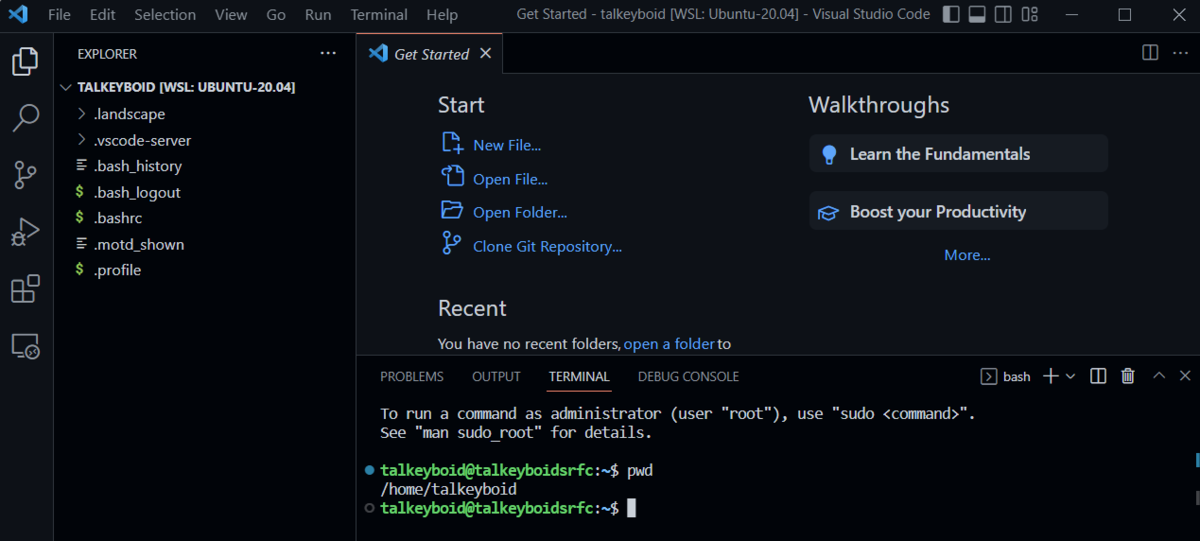Click the Clone Git Repository icon
This screenshot has height=541, width=1200.
452,244
